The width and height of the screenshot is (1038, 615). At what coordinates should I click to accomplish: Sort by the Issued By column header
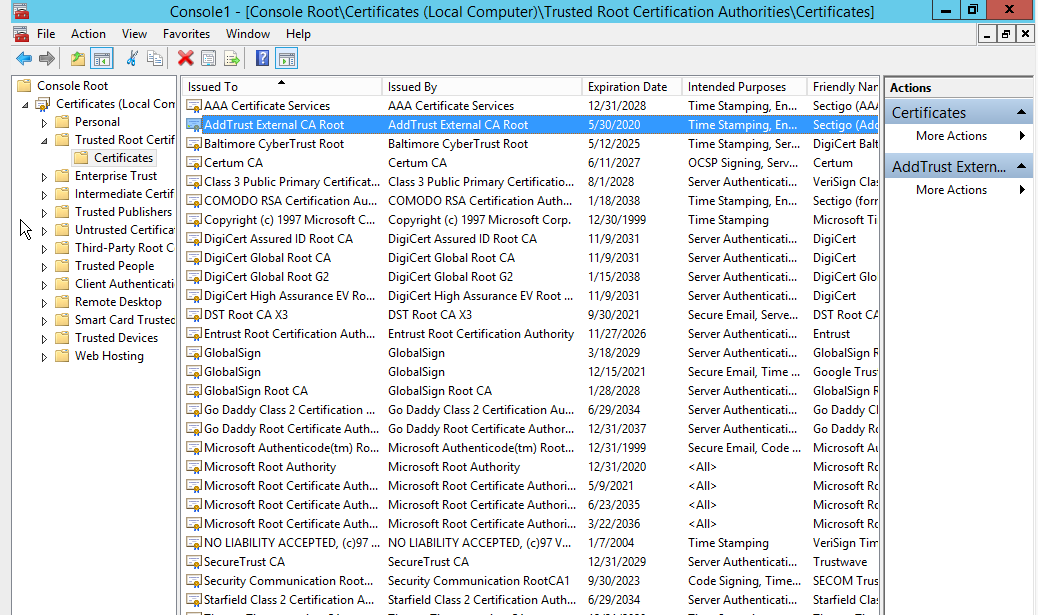point(482,87)
